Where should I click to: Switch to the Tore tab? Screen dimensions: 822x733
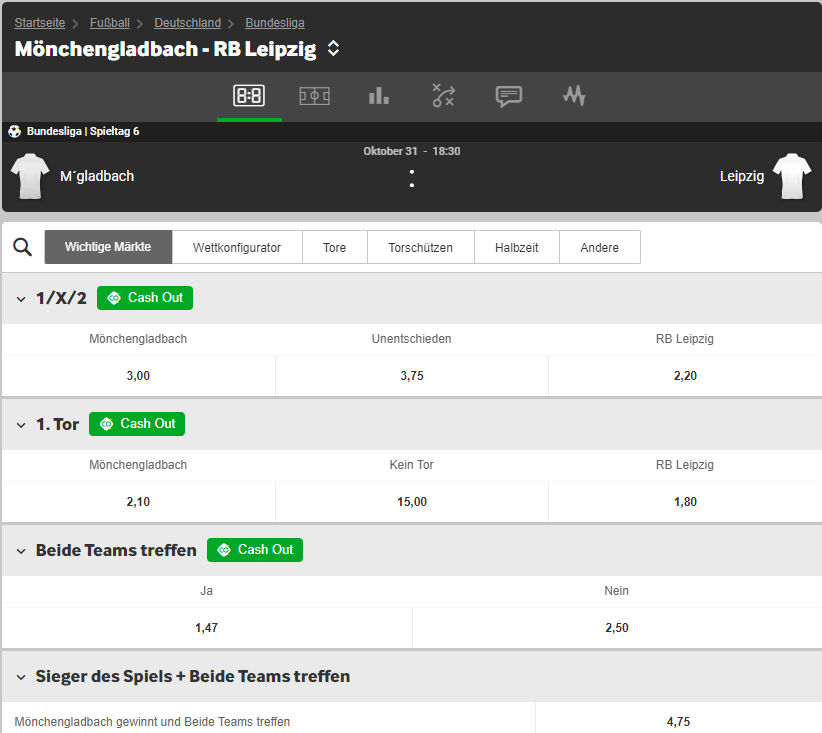(x=334, y=247)
